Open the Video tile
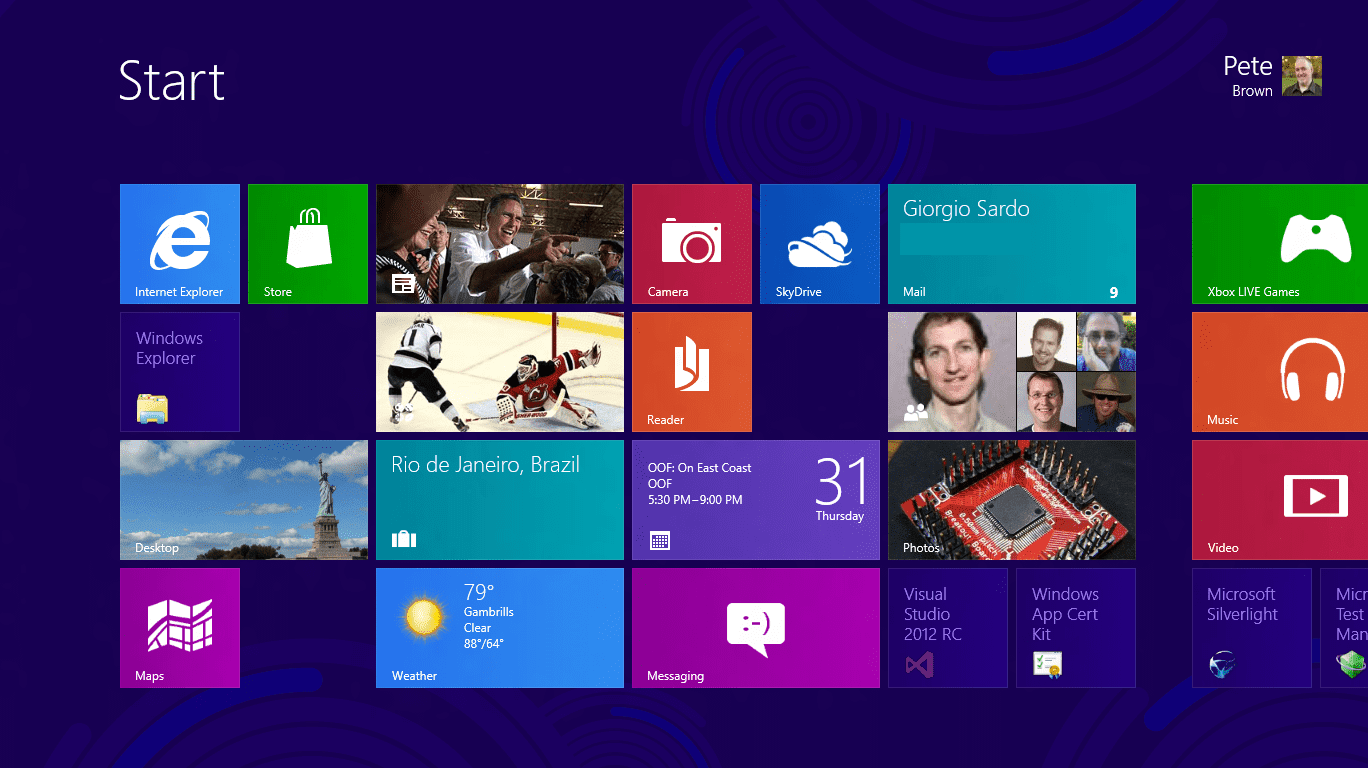 pos(1280,500)
